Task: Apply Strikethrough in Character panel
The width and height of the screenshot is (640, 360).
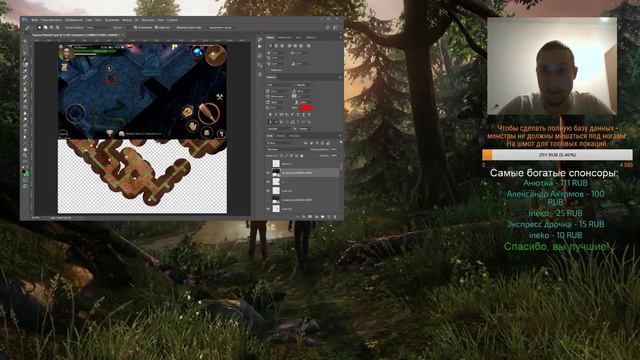Action: pos(309,115)
